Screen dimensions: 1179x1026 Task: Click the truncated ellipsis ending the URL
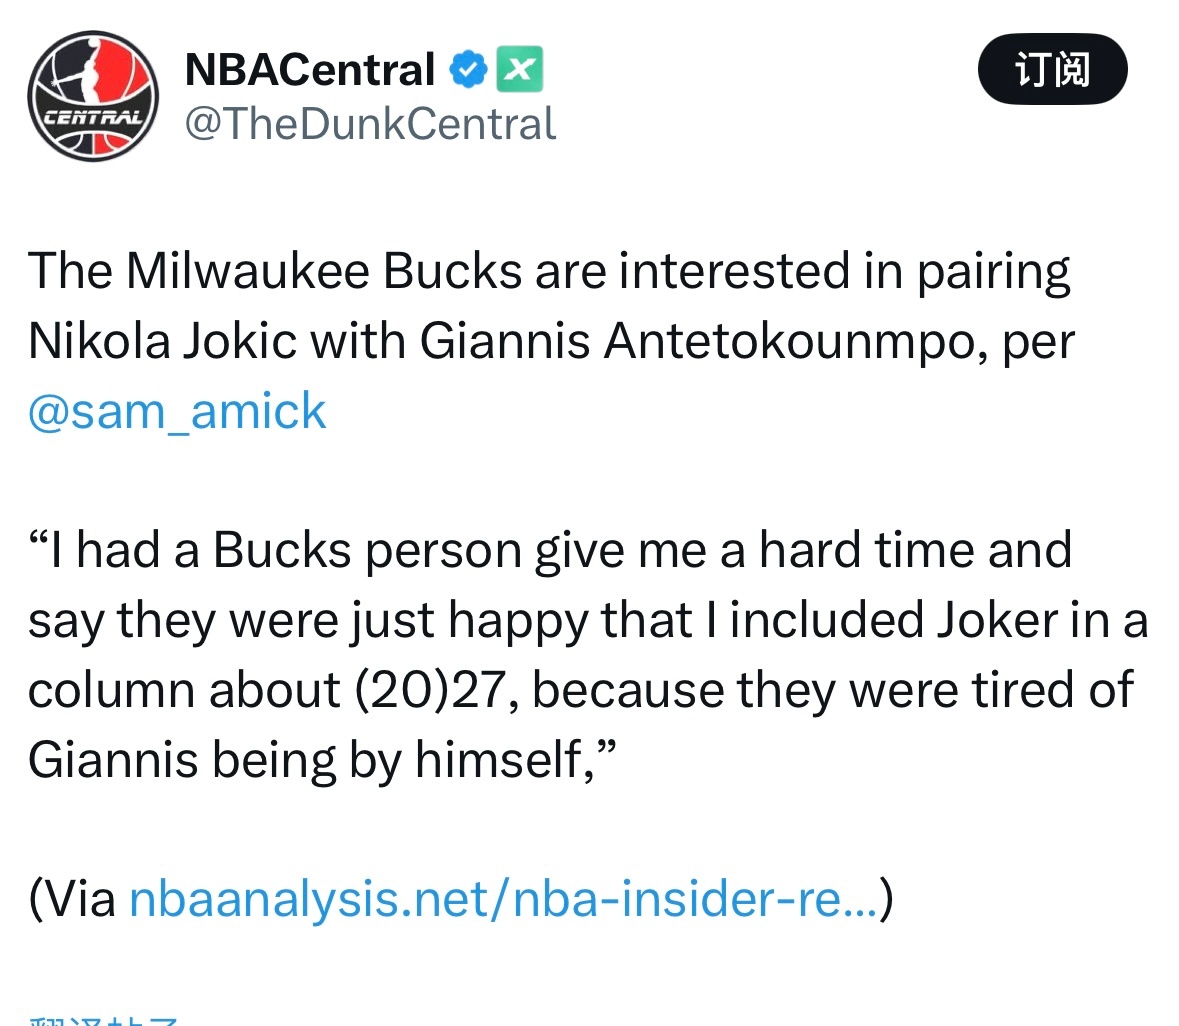pyautogui.click(x=860, y=899)
